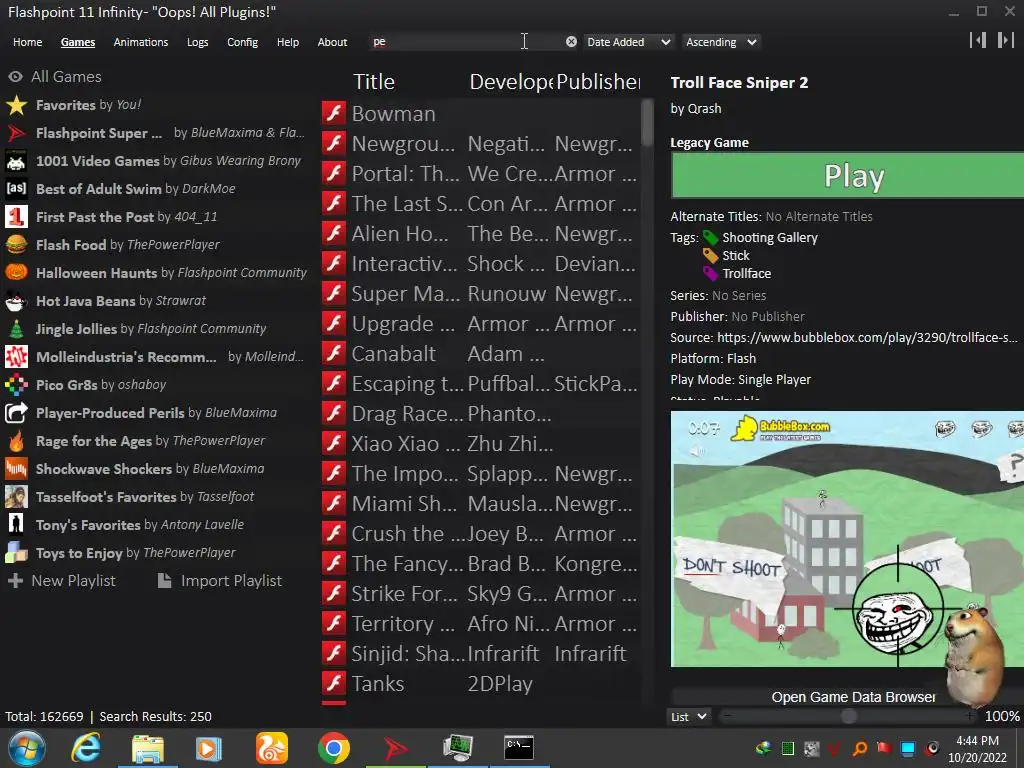The height and width of the screenshot is (768, 1024).
Task: Click the Flash icon beside Canabalt
Action: [x=334, y=353]
